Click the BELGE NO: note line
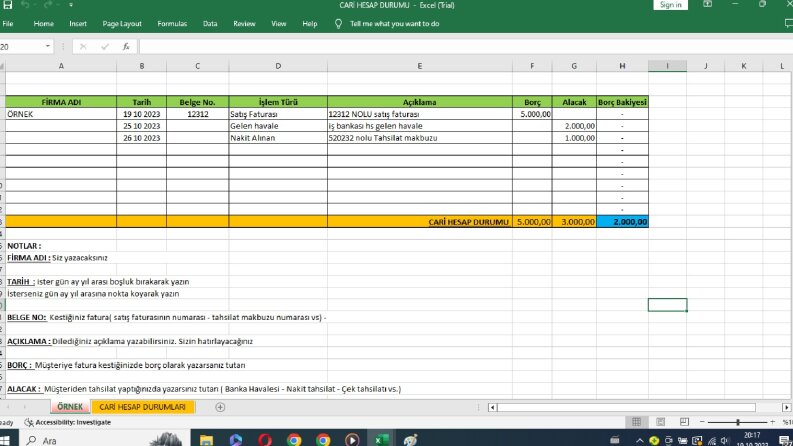 point(166,317)
